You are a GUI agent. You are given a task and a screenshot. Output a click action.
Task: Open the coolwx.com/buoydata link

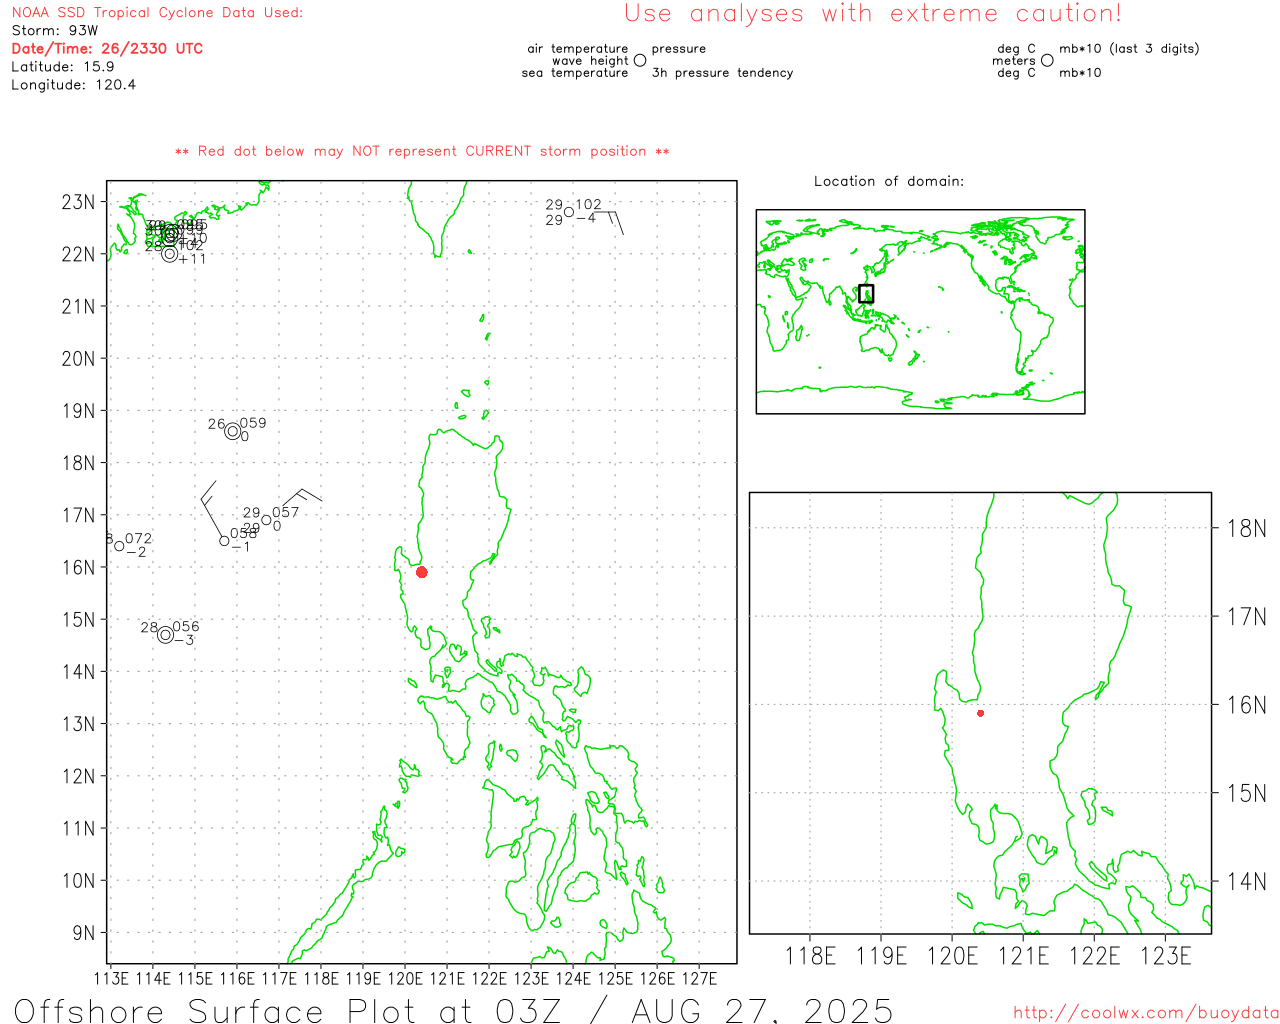pos(1146,1013)
